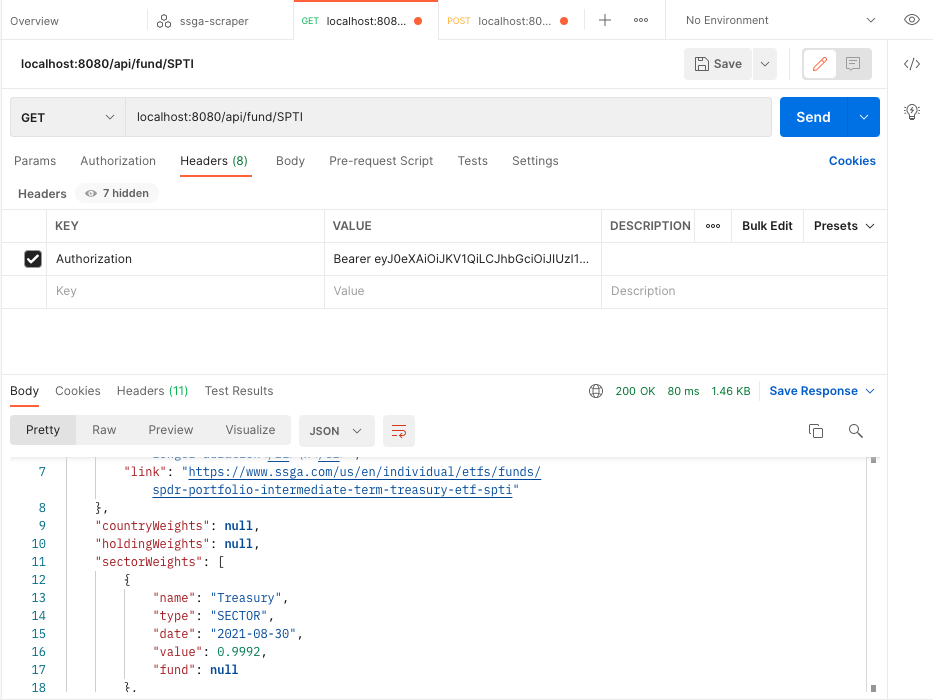Open the Params tab
The image size is (933, 700).
point(35,161)
